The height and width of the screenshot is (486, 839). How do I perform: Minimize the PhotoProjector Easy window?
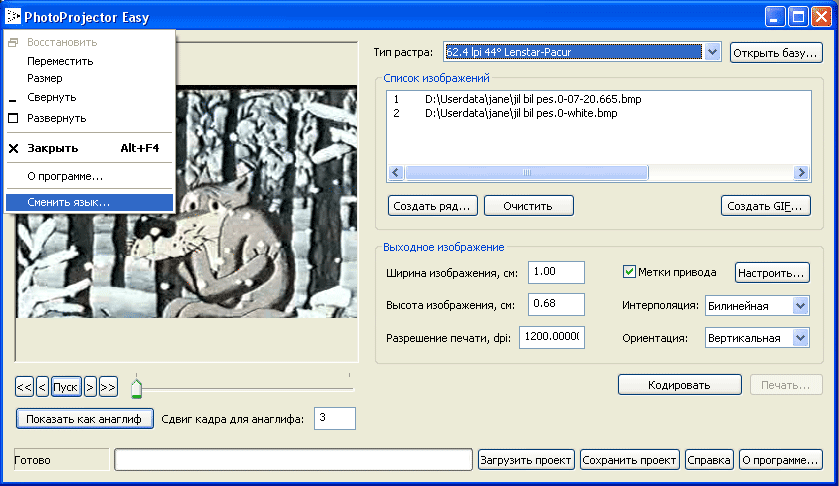click(774, 17)
